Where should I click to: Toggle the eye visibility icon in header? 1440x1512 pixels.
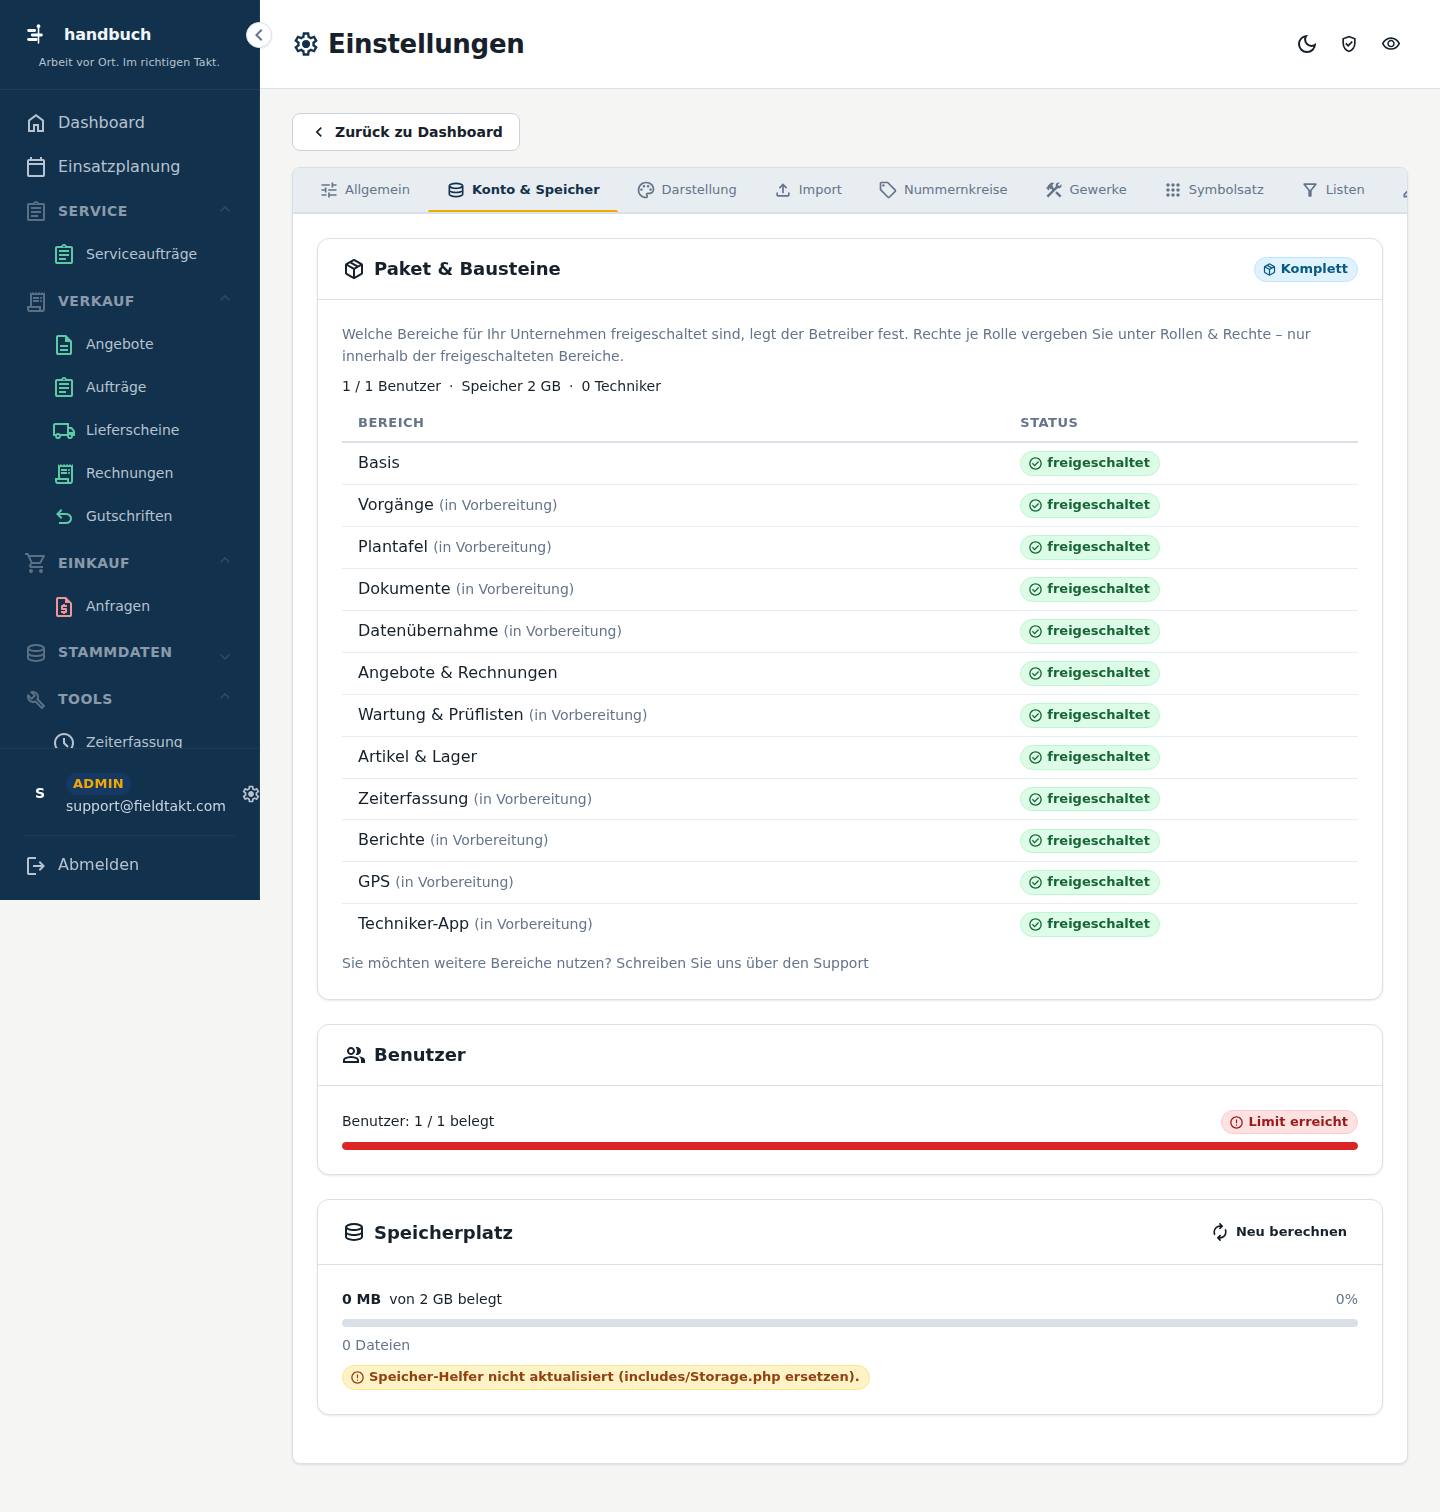[x=1391, y=44]
